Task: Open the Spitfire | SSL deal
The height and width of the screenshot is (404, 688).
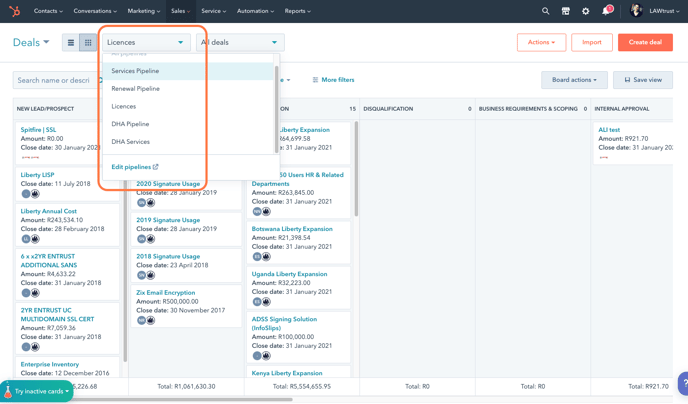Action: coord(38,130)
